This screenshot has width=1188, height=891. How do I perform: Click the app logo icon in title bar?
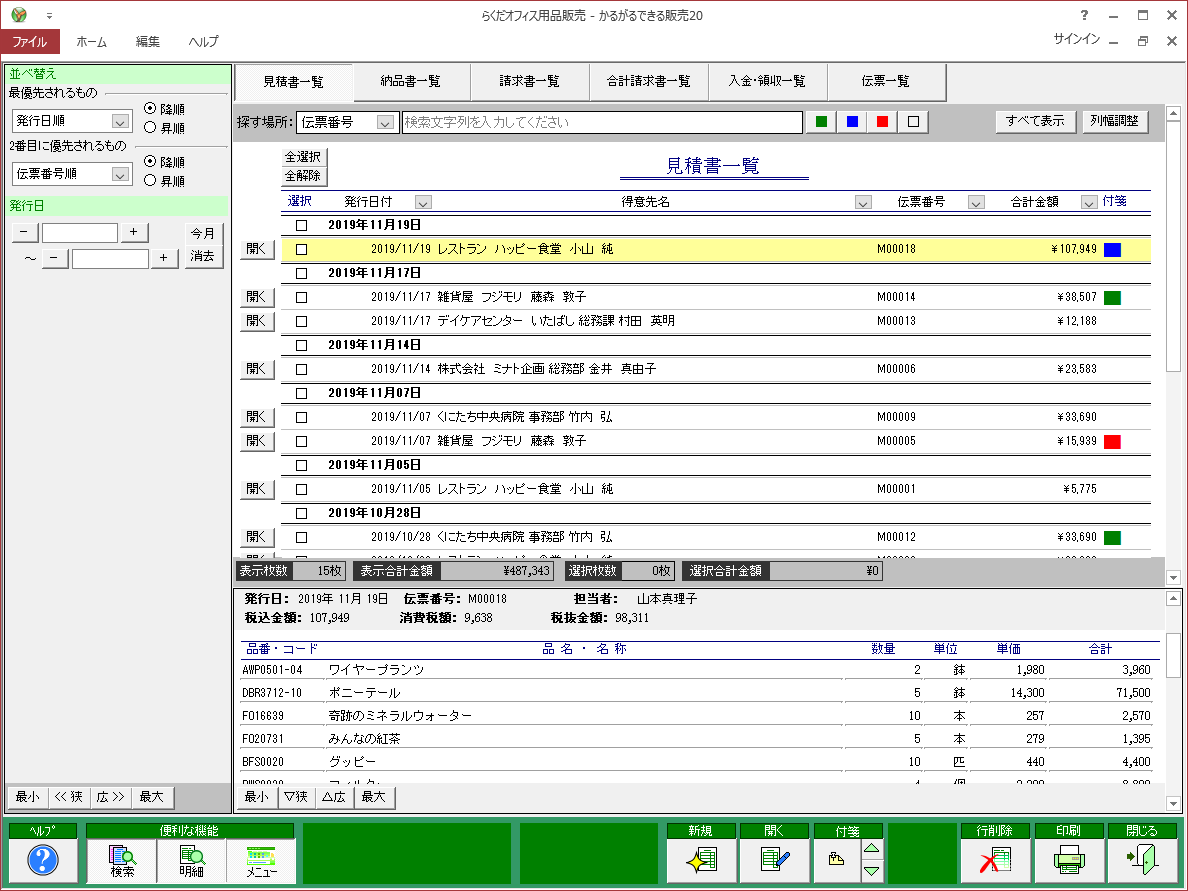[19, 14]
